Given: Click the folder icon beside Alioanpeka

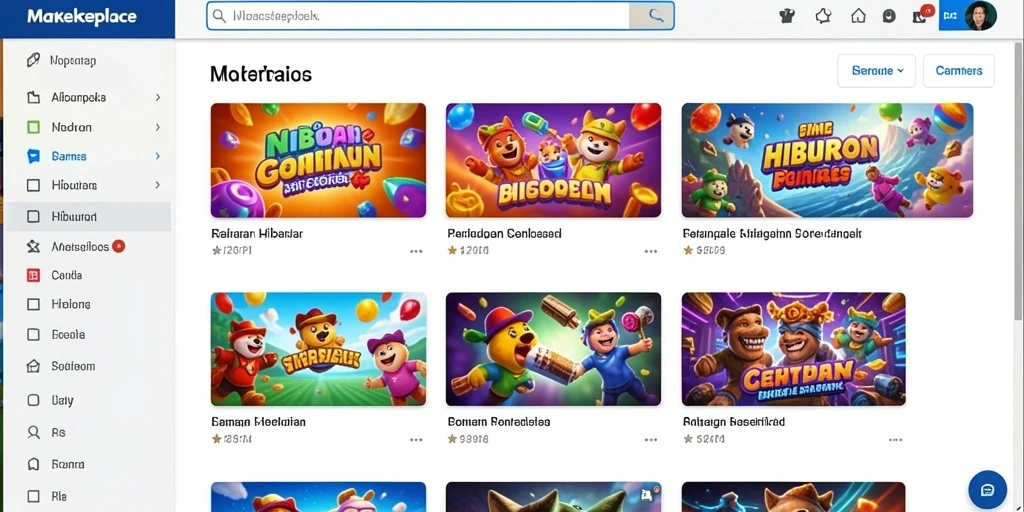Looking at the screenshot, I should point(33,97).
